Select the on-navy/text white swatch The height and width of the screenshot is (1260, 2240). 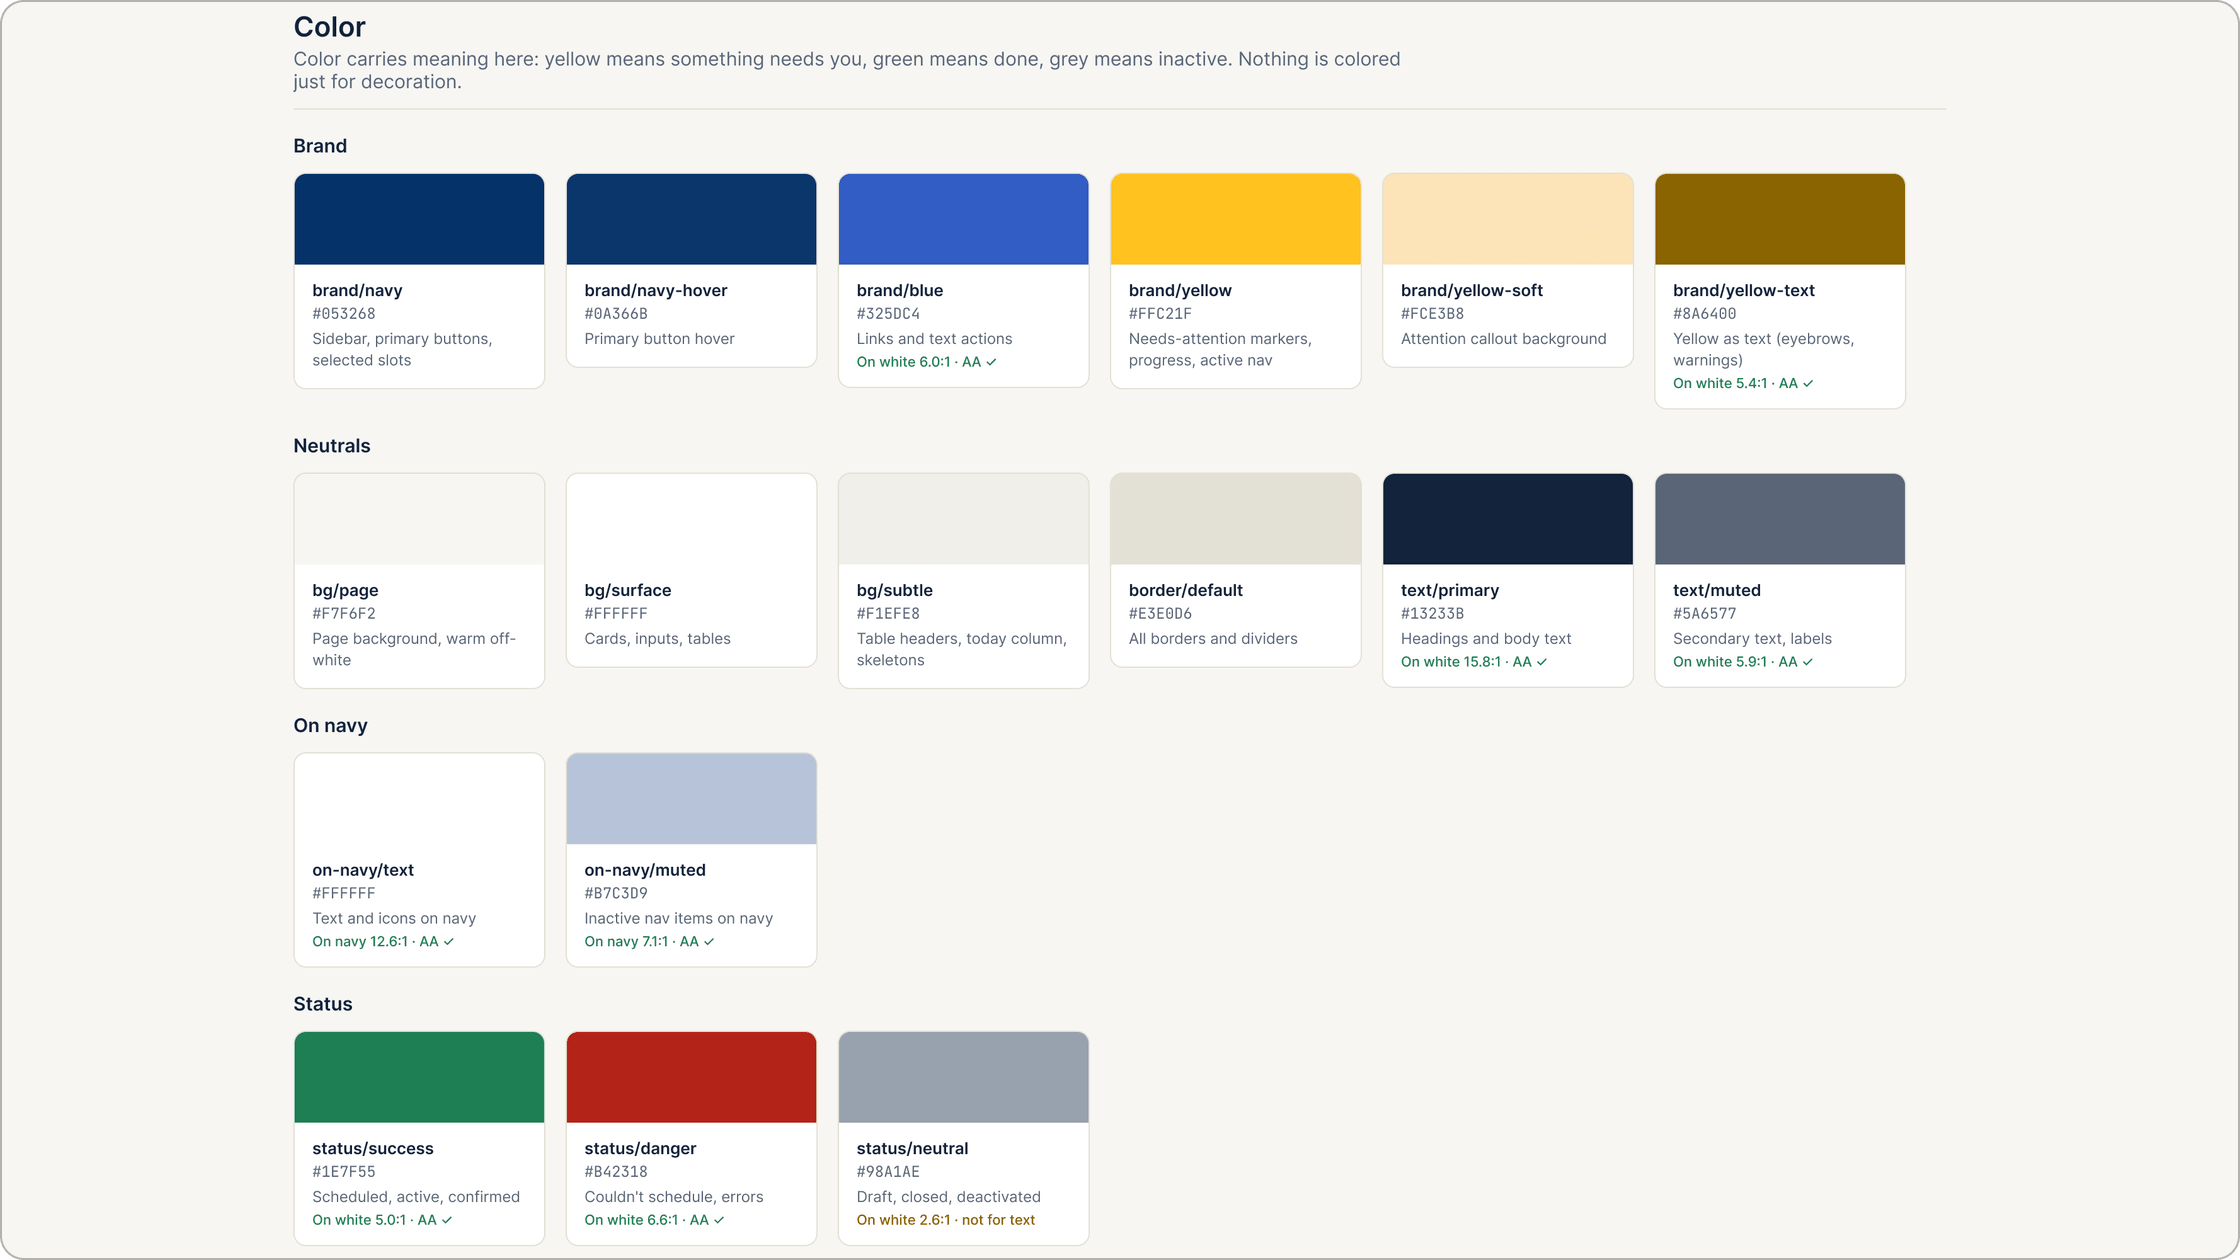[419, 799]
